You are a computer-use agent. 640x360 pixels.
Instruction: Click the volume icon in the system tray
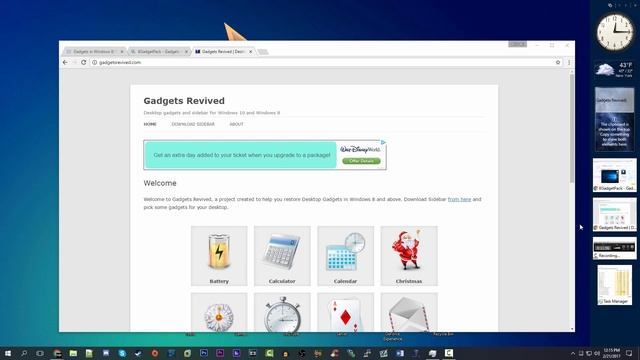pyautogui.click(x=597, y=353)
